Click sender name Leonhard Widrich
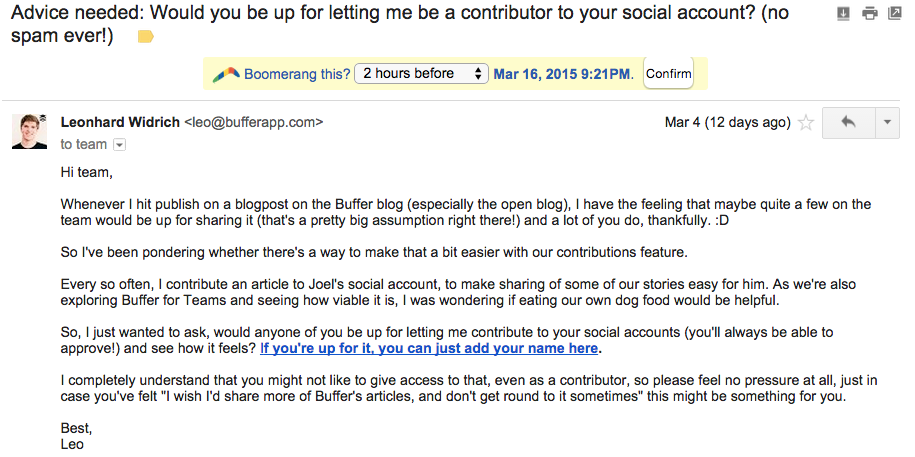 (120, 123)
